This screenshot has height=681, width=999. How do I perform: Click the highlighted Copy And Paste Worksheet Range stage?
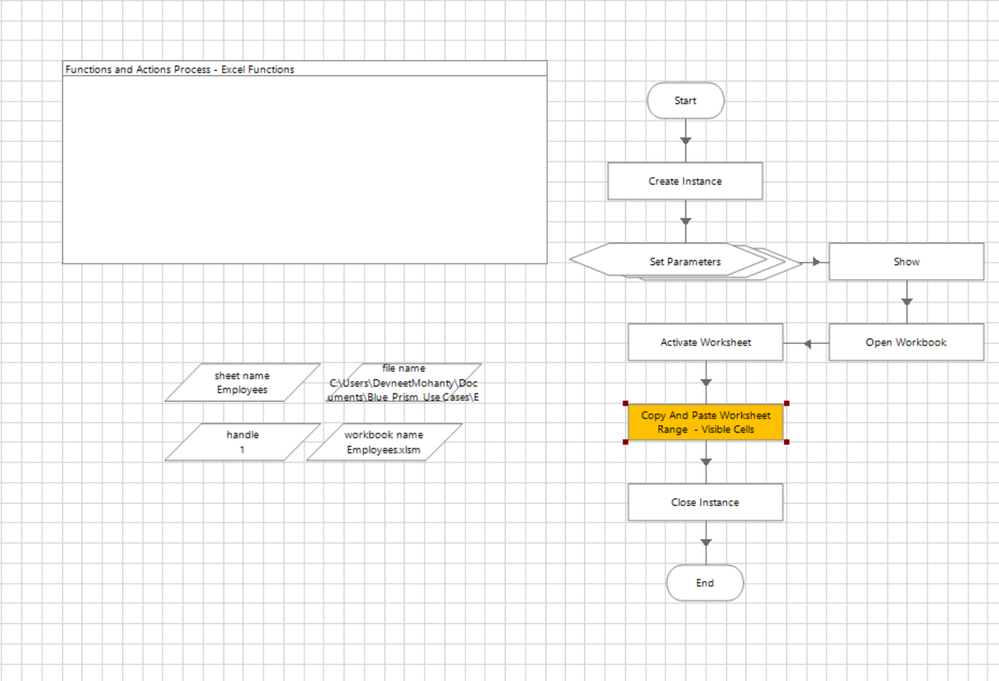[x=705, y=422]
